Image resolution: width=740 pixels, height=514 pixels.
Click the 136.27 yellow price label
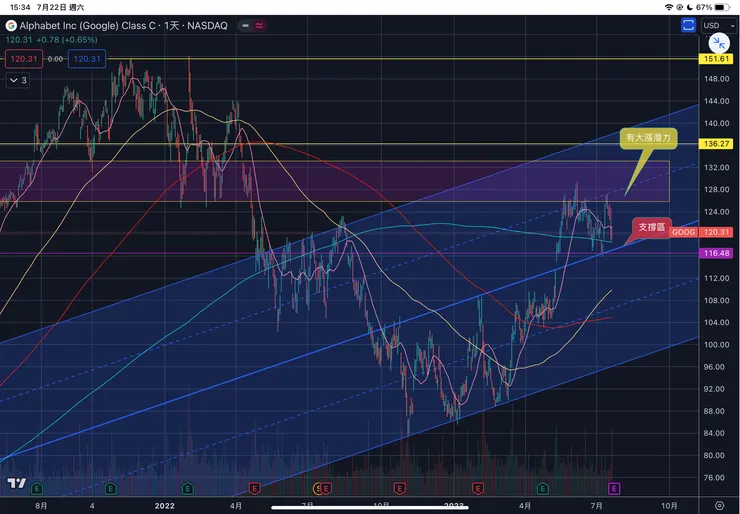click(716, 143)
